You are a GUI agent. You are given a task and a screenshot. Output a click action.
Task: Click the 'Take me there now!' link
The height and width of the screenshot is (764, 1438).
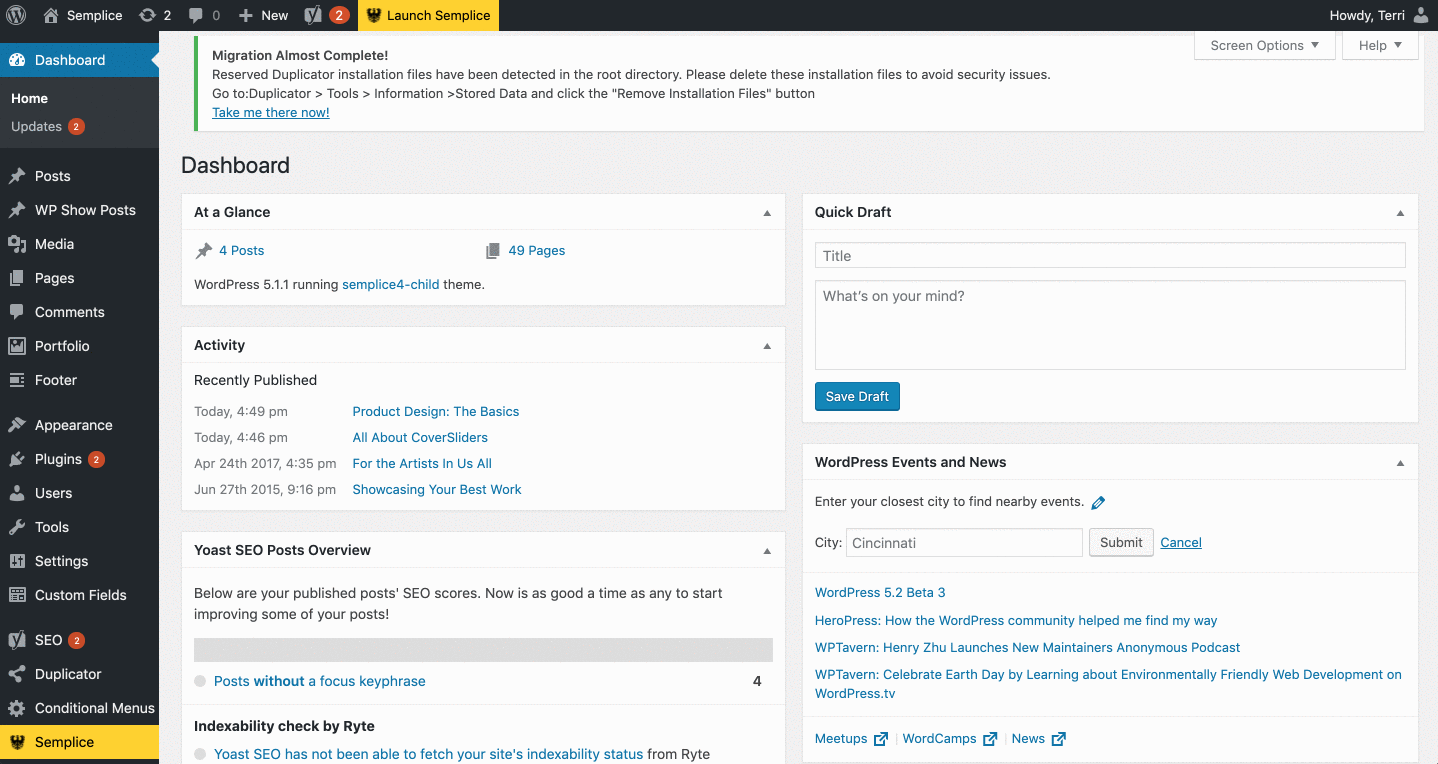270,112
